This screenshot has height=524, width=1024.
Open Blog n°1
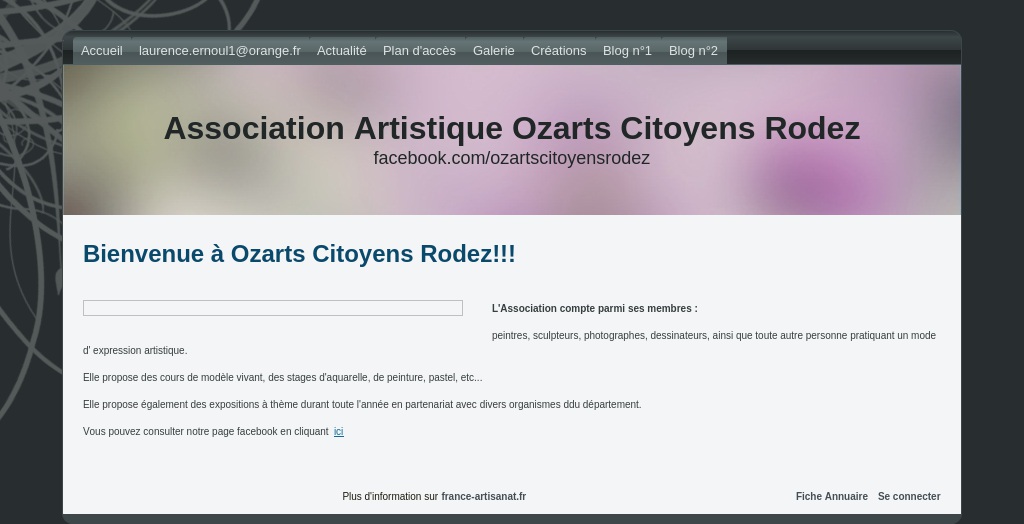coord(627,51)
